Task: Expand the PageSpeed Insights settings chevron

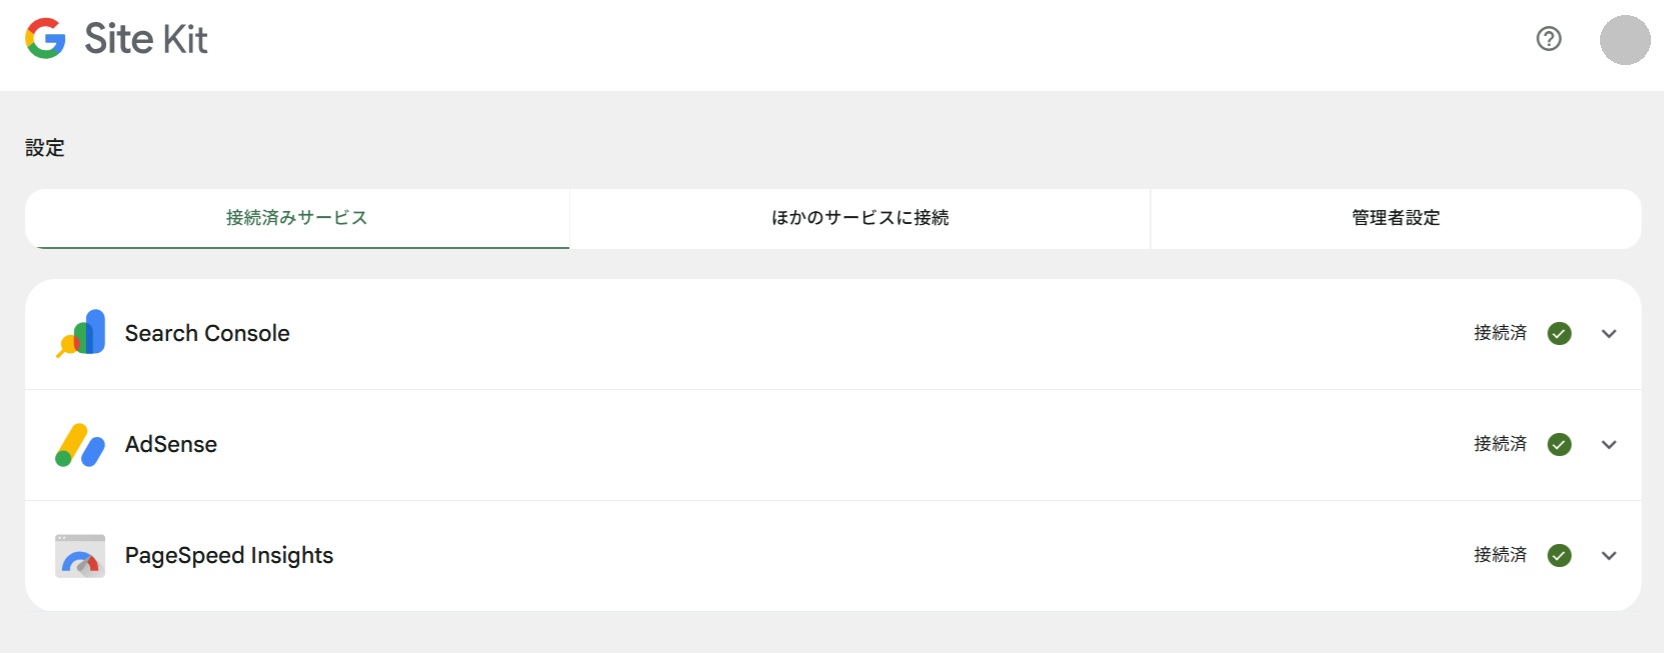Action: pyautogui.click(x=1609, y=556)
